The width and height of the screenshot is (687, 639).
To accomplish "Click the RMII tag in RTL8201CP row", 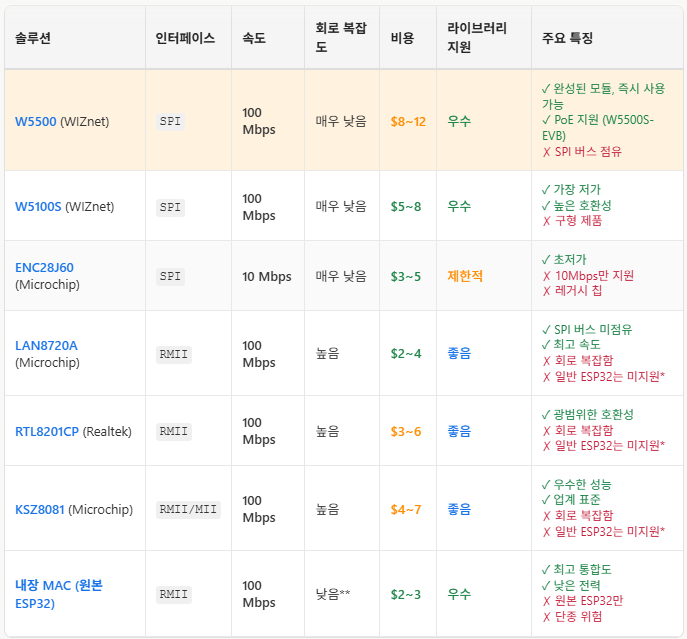I will [x=174, y=431].
